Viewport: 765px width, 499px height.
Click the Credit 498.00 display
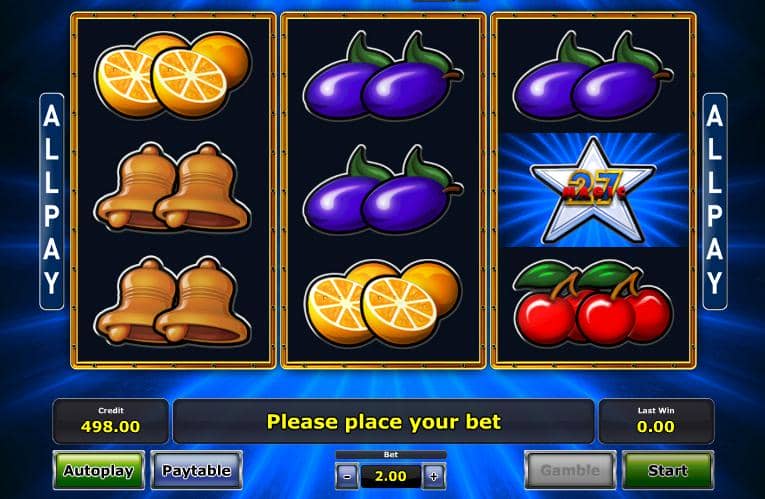pos(111,421)
